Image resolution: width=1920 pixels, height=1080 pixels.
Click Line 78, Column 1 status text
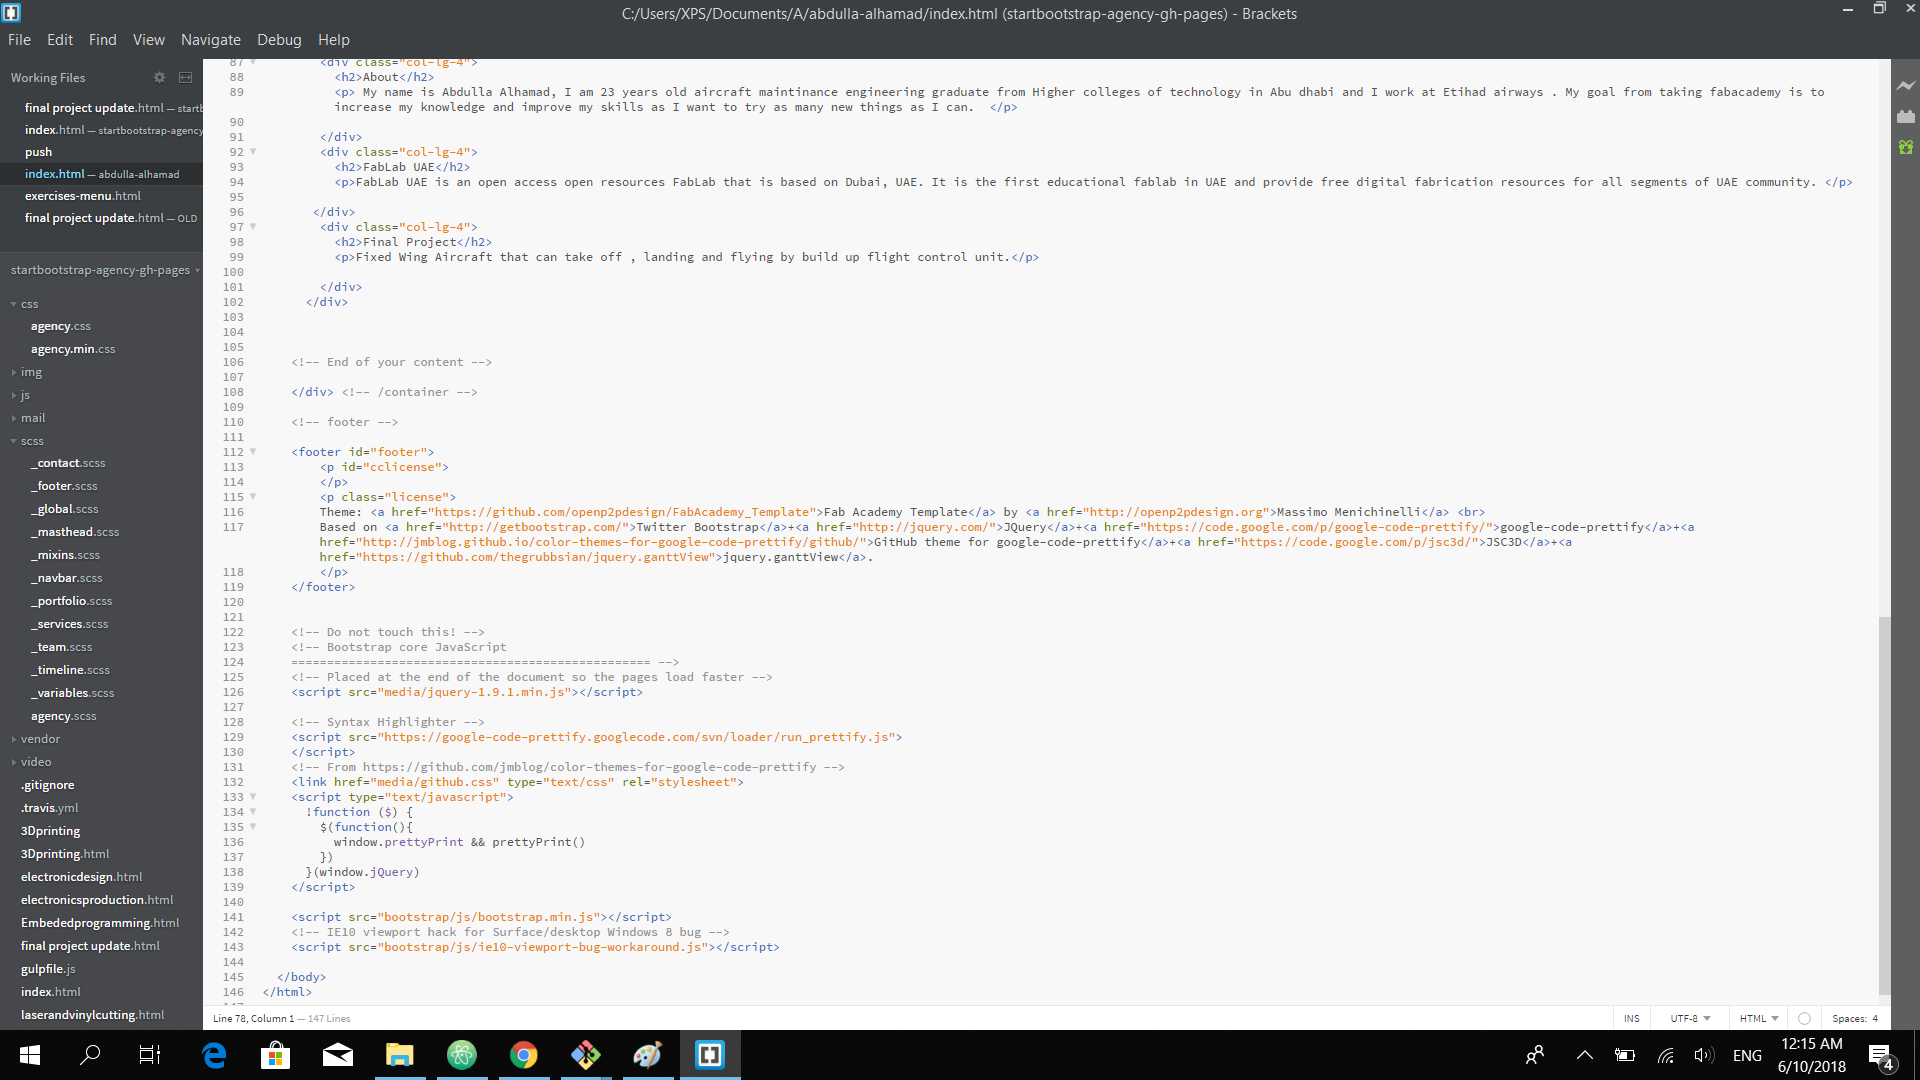[x=253, y=1018]
